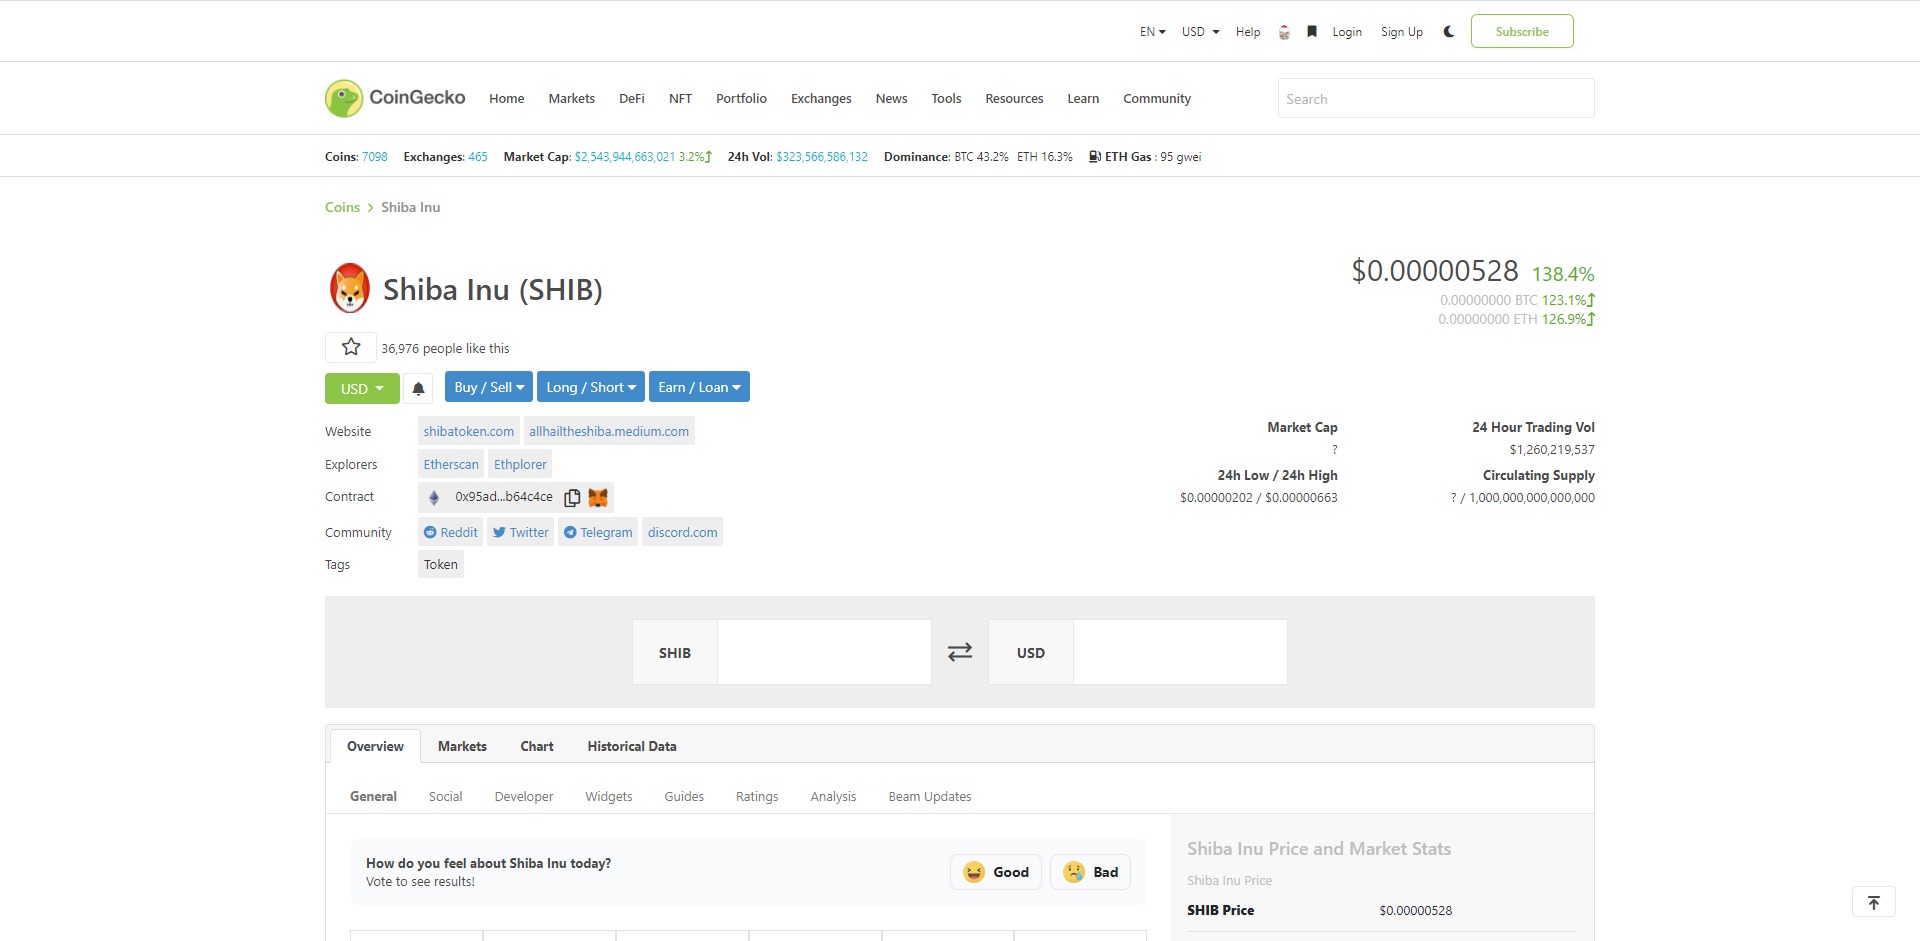The image size is (1920, 941).
Task: Click the Login link
Action: (x=1347, y=32)
